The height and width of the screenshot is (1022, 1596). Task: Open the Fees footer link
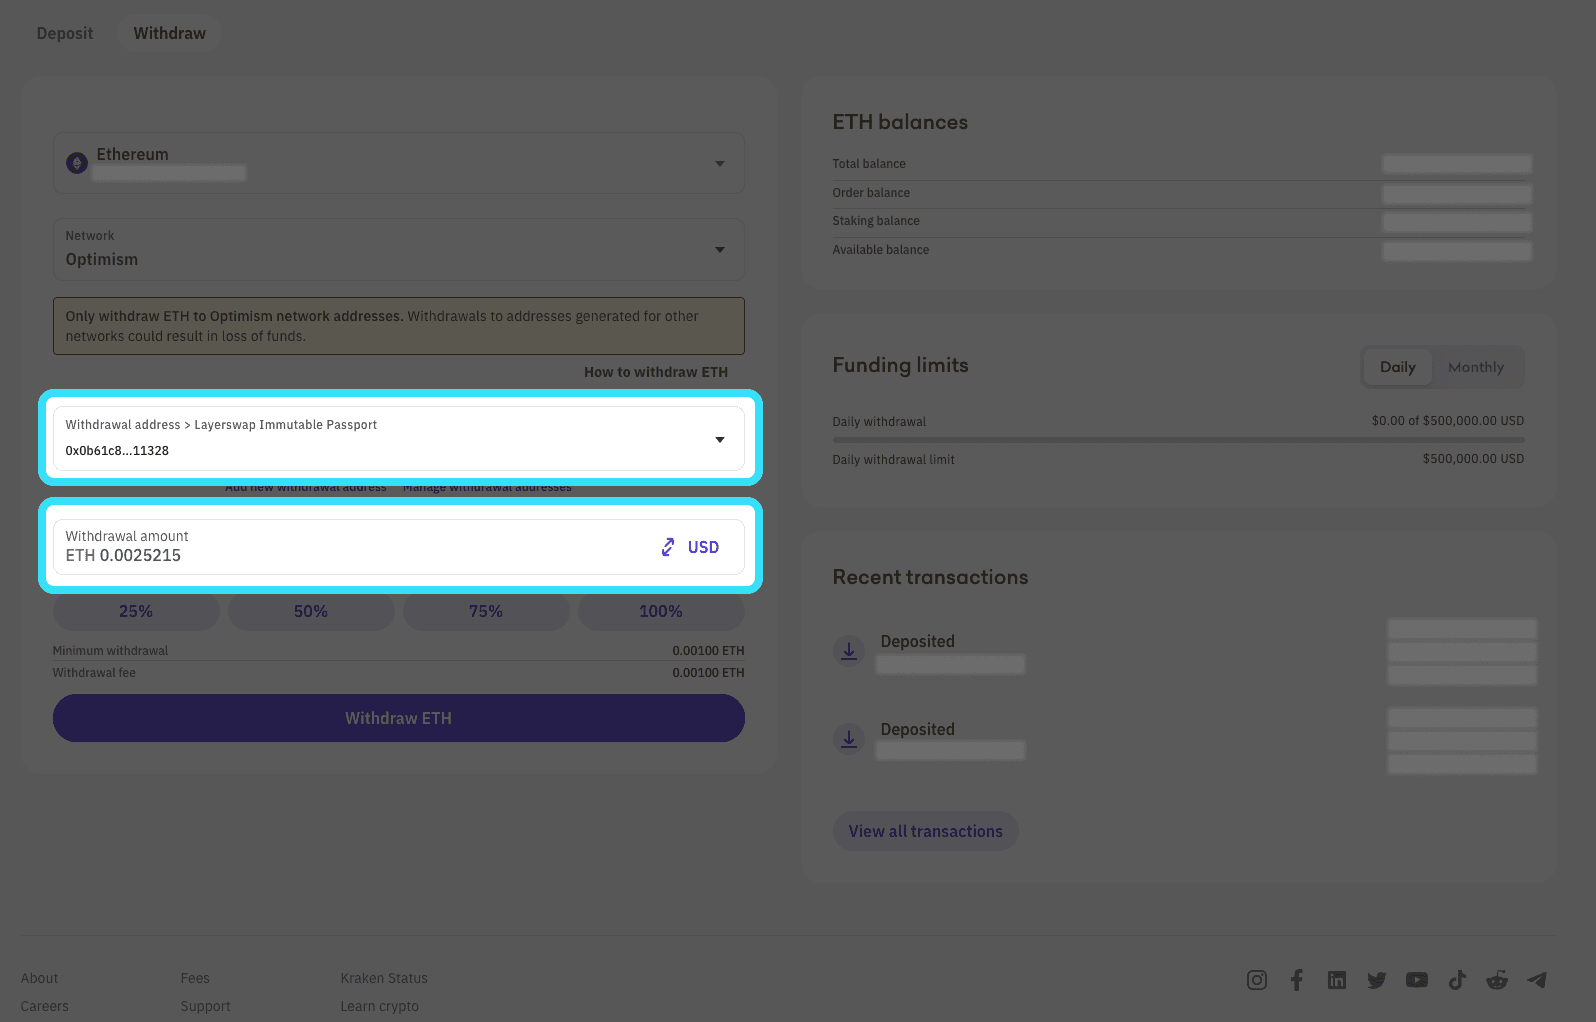coord(195,978)
